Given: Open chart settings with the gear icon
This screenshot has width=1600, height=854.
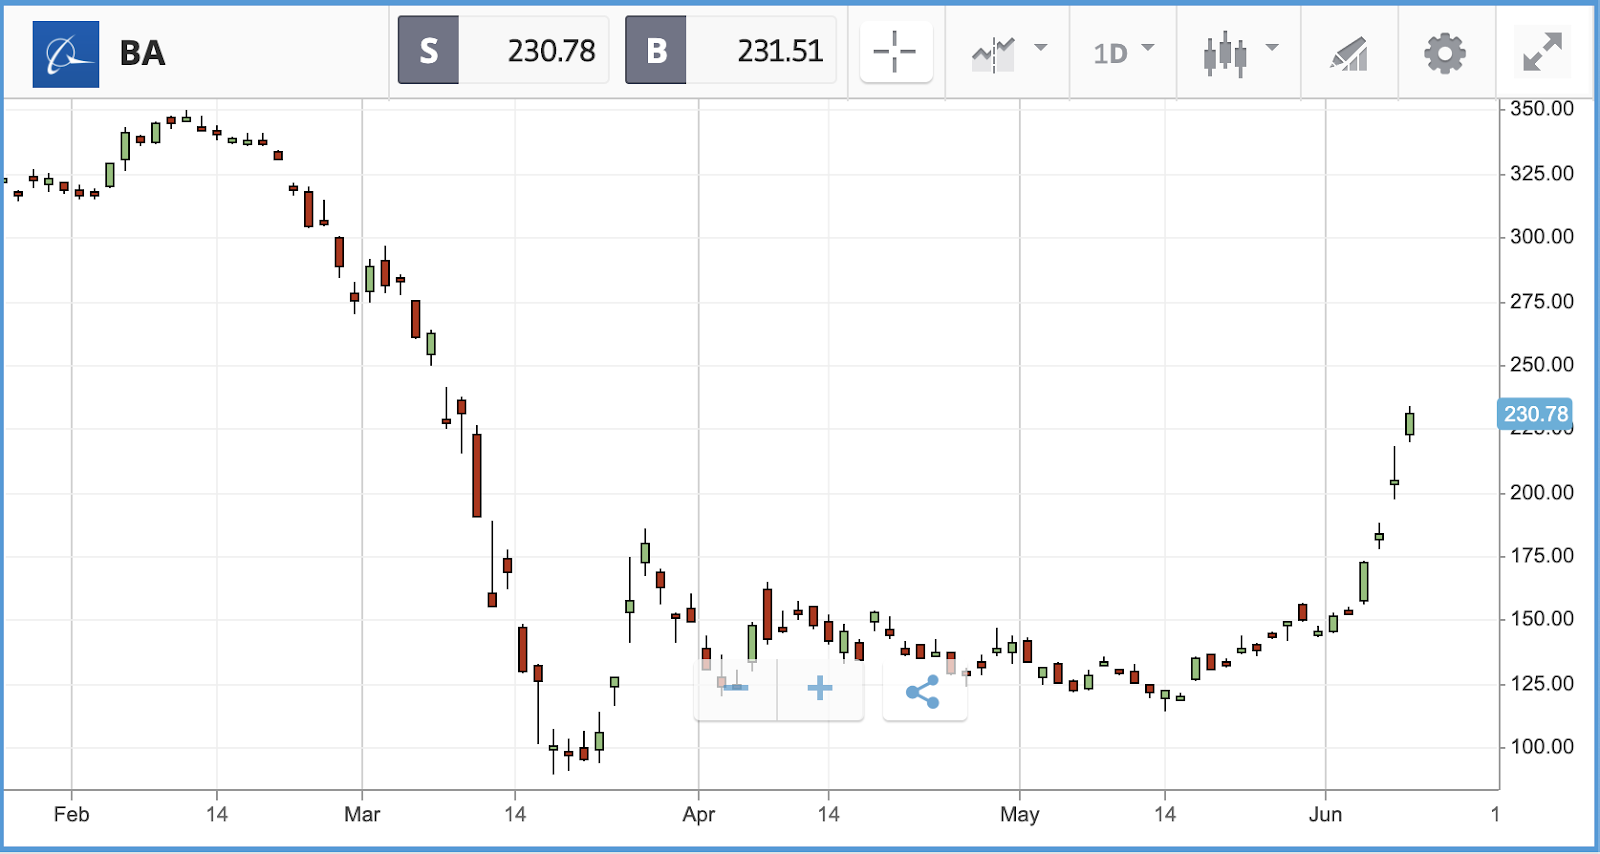Looking at the screenshot, I should coord(1445,53).
